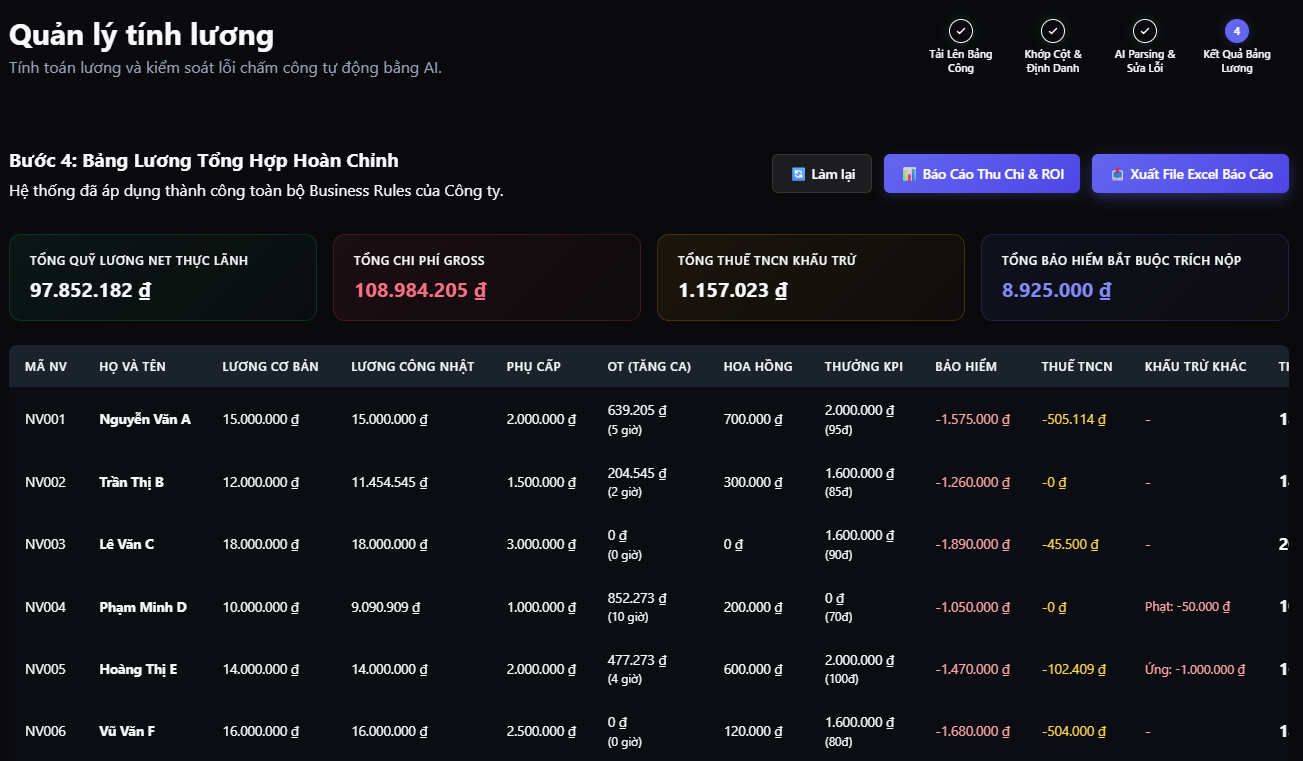The image size is (1303, 761).
Task: Click the 700.000 ₫ commission cell
Action: pyautogui.click(x=754, y=420)
